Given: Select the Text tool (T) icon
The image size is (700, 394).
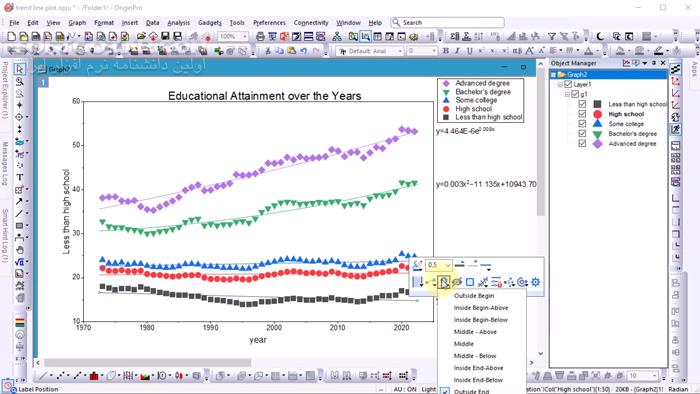Looking at the screenshot, I should point(20,177).
